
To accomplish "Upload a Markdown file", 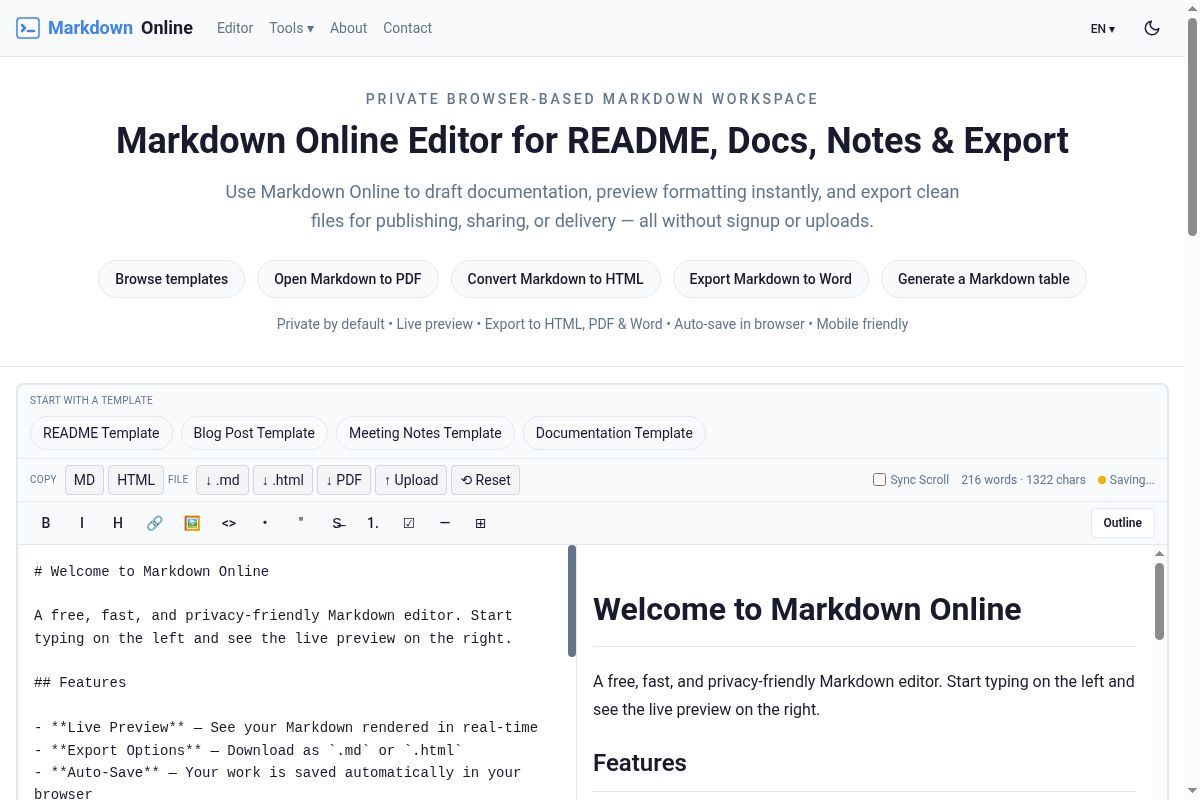I will click(x=411, y=480).
